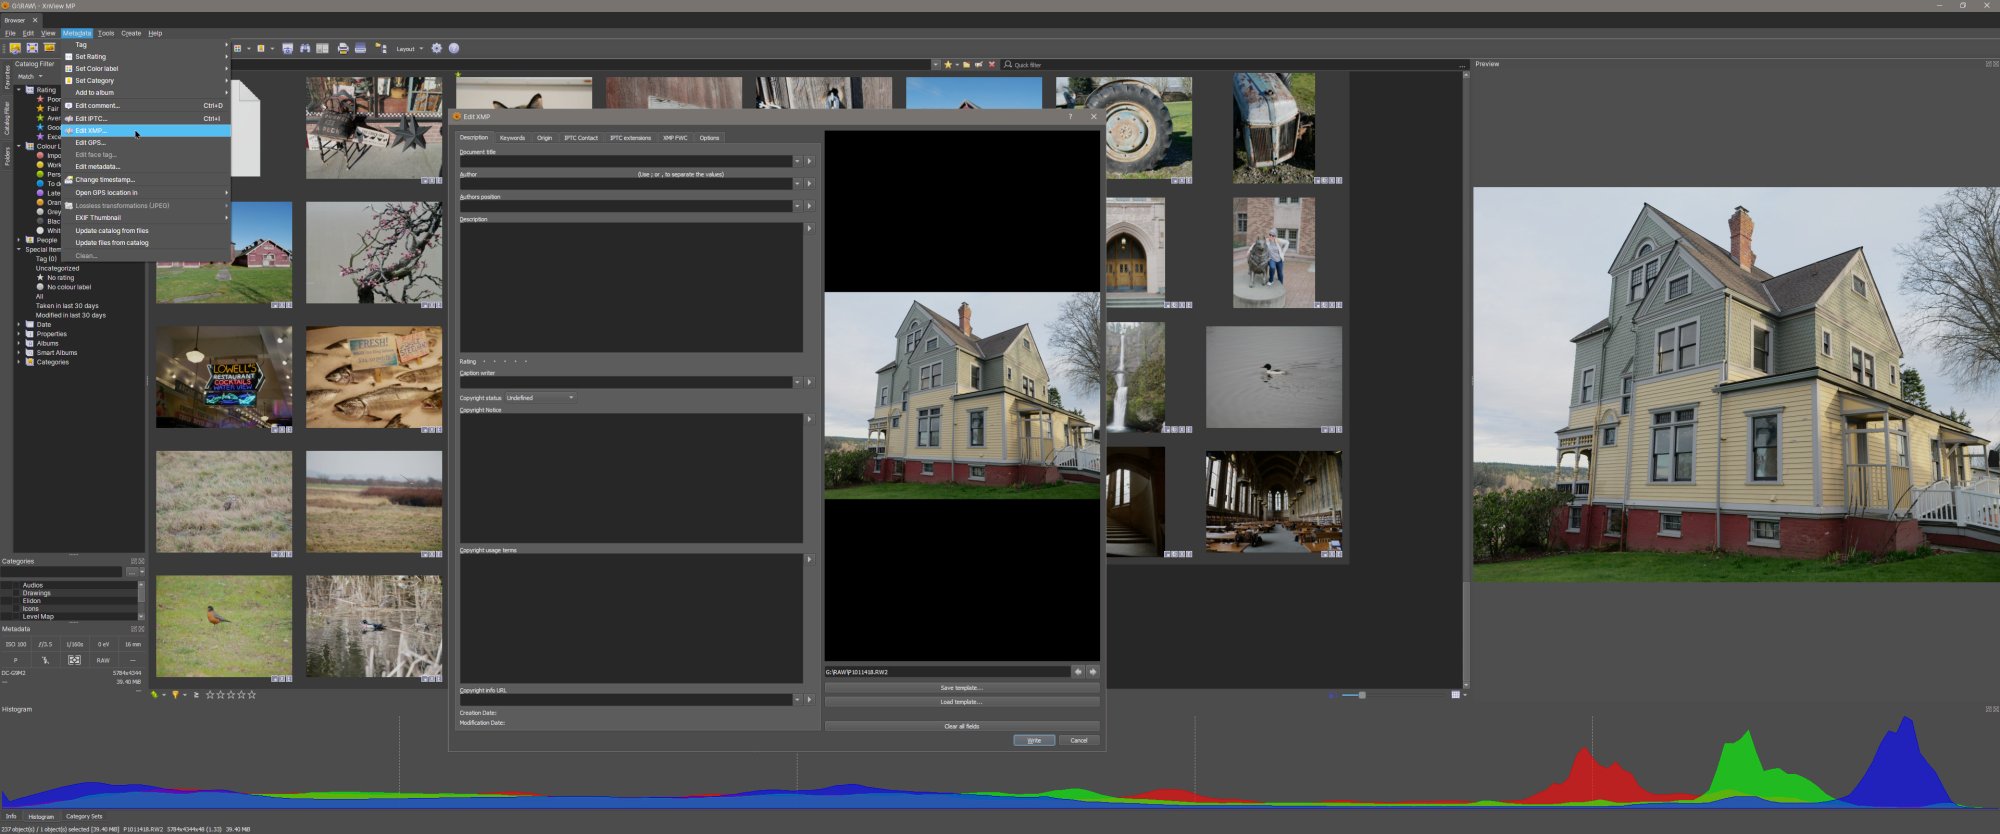Collapse the Rating tree node
Viewport: 2000px width, 834px height.
[x=18, y=90]
